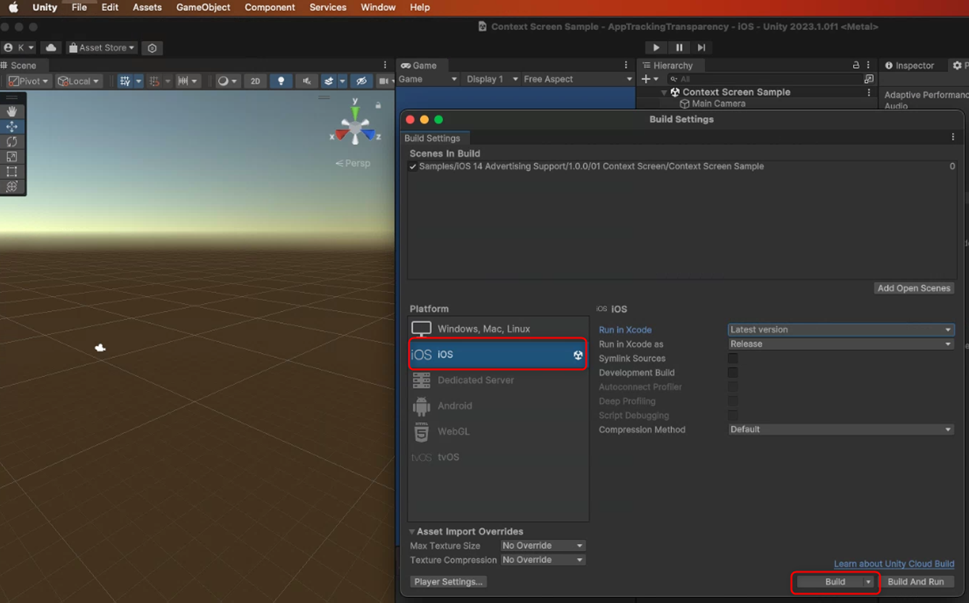Click Add Open Scenes button
This screenshot has width=969, height=603.
[914, 289]
